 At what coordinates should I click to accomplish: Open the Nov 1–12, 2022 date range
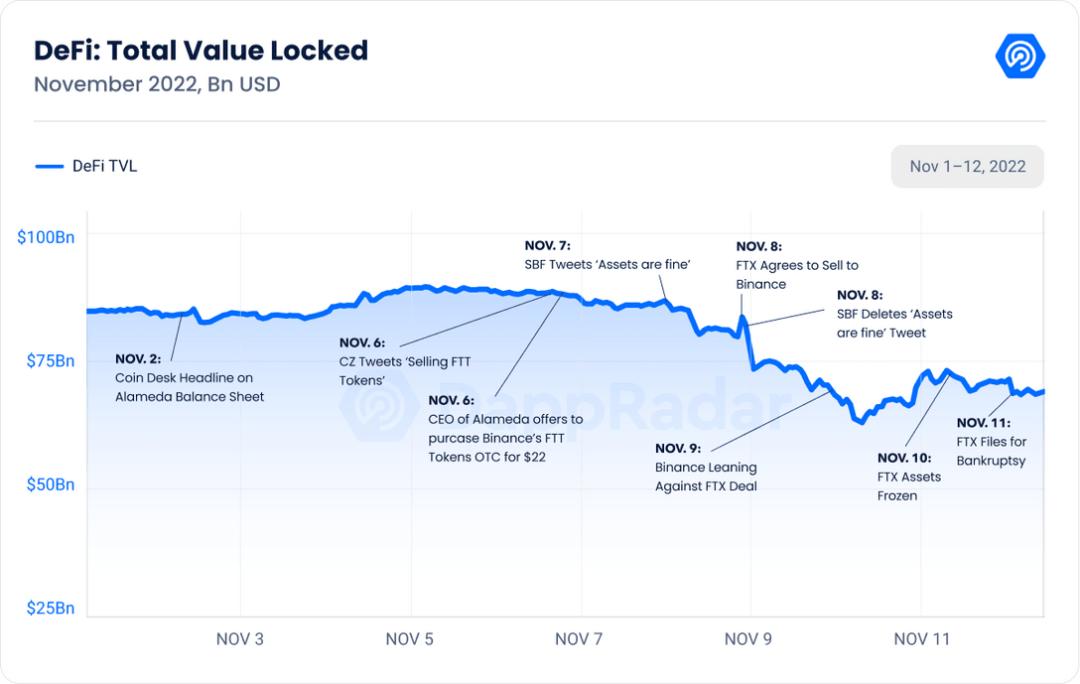tap(967, 166)
